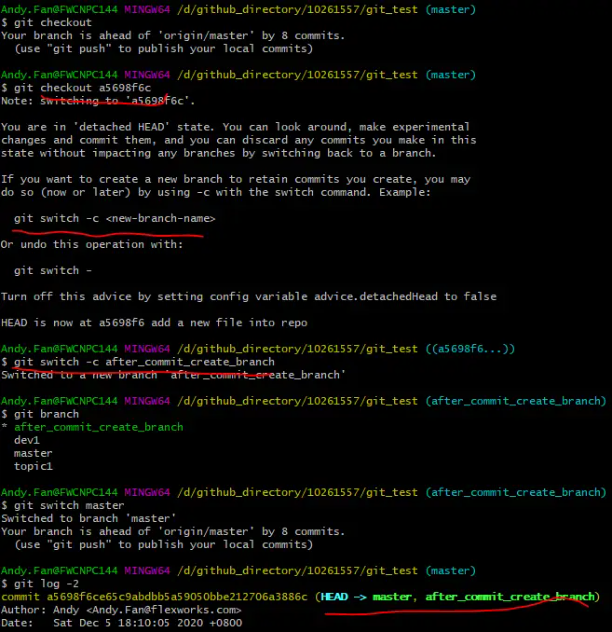
Task: Click the 'git switch master' command line
Action: 63,505
